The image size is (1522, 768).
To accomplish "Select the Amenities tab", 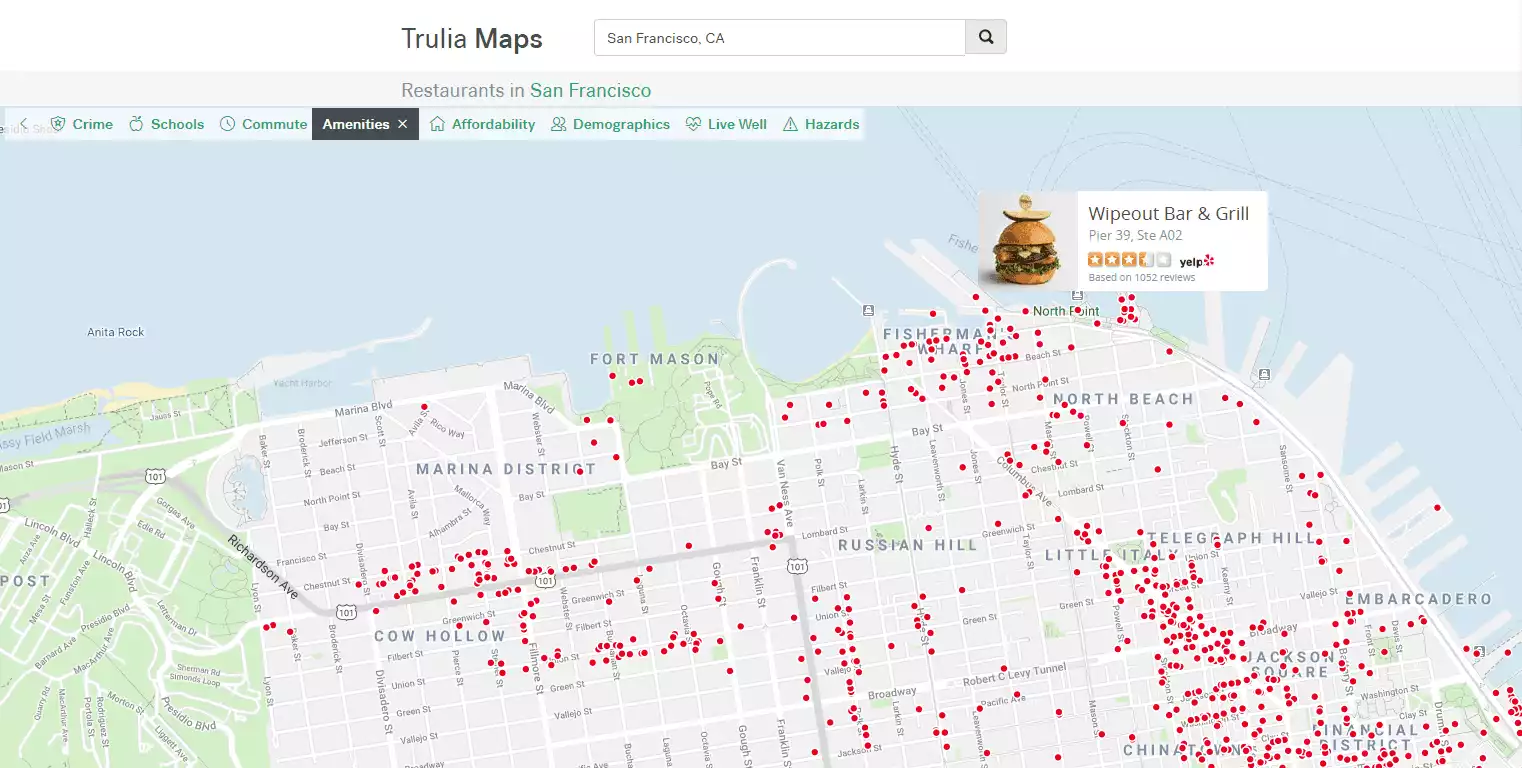I will tap(355, 124).
